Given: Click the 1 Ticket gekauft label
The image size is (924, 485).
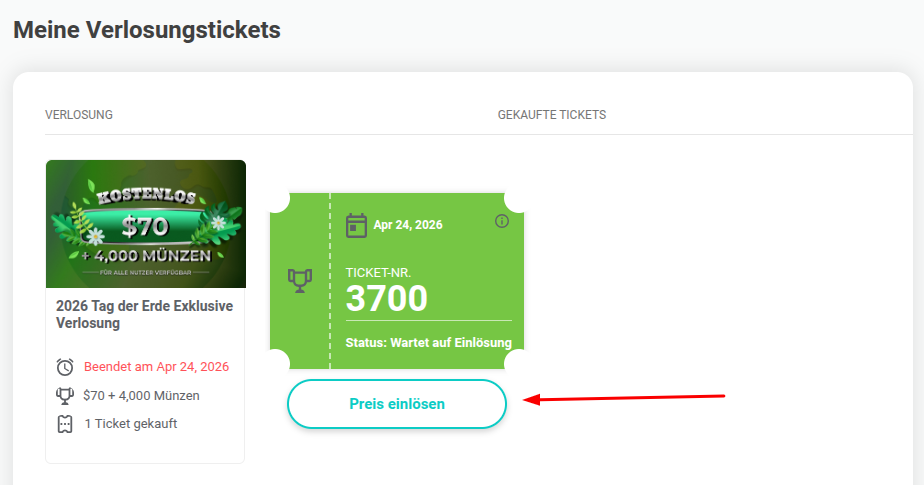Looking at the screenshot, I should pos(131,424).
